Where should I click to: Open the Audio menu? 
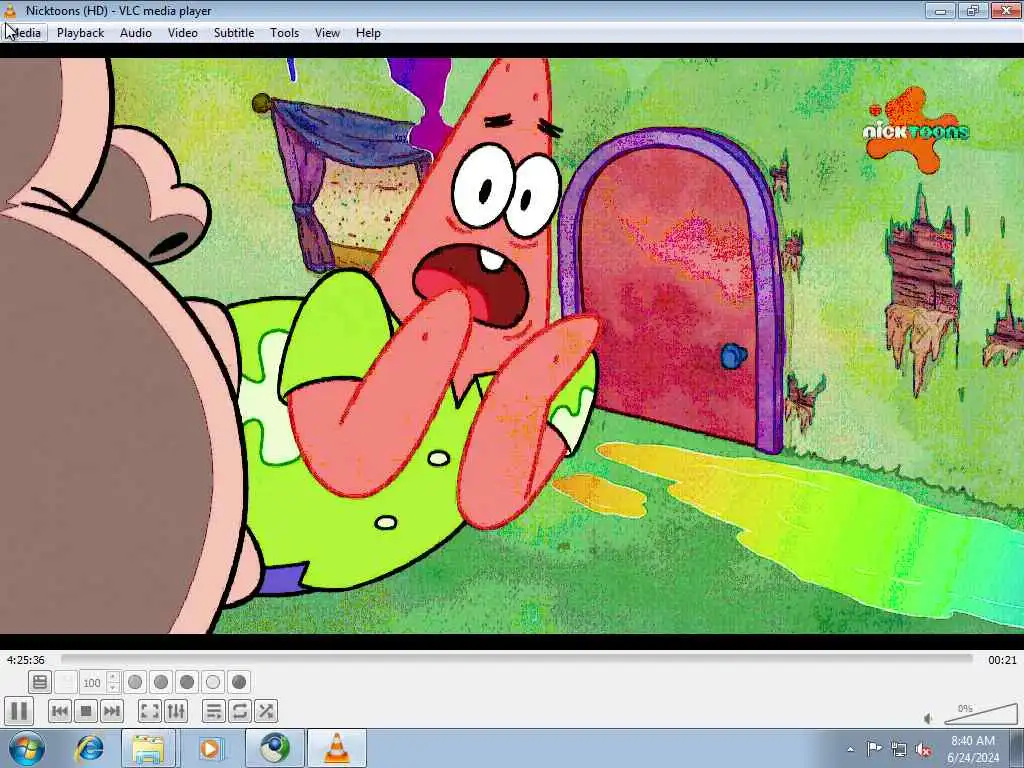(136, 33)
